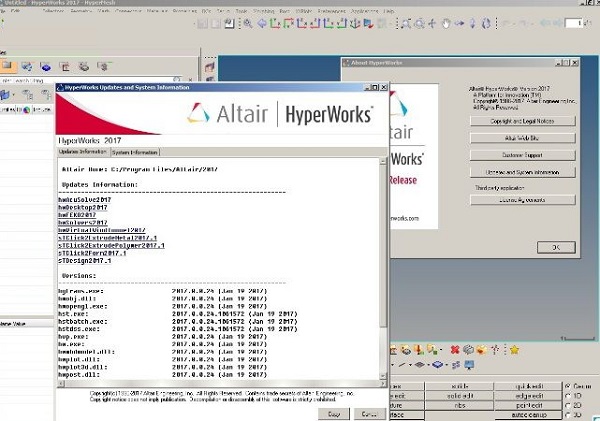Select the isometric axes view icon
This screenshot has width=600, height=421.
click(x=356, y=24)
